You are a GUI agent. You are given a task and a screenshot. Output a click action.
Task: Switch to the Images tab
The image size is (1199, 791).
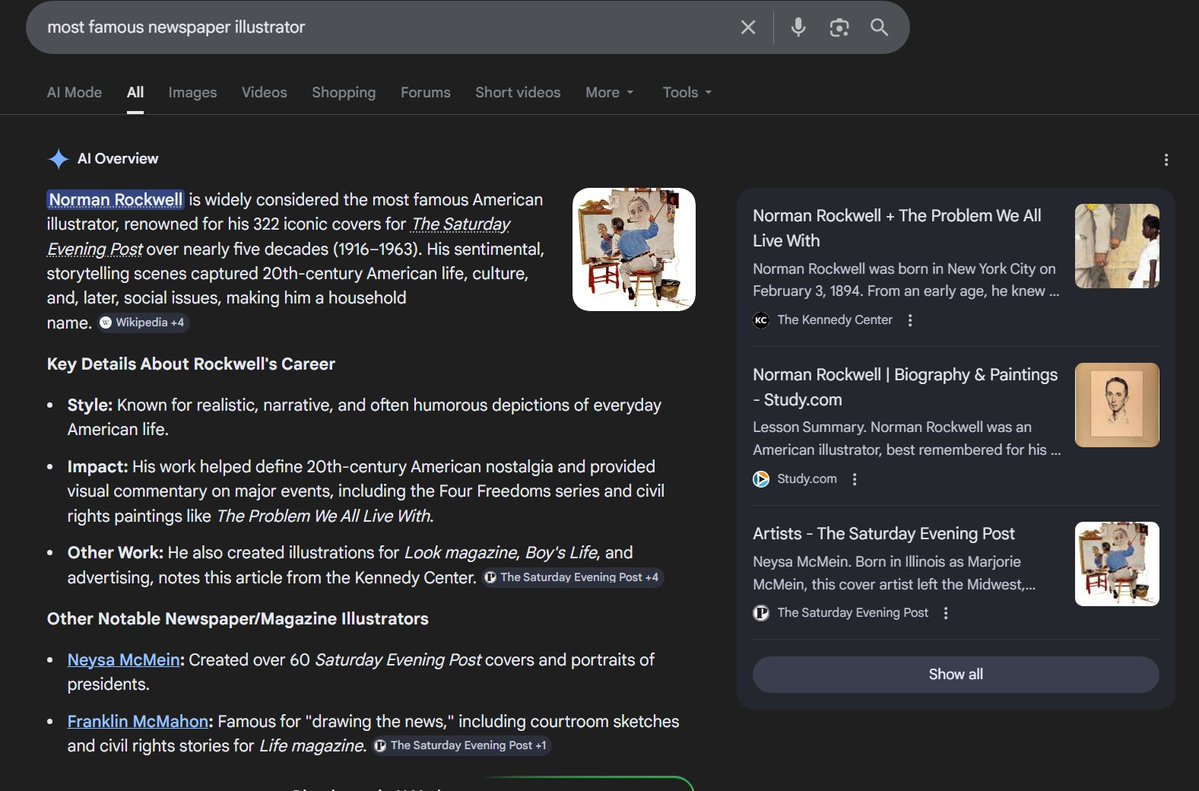(193, 93)
